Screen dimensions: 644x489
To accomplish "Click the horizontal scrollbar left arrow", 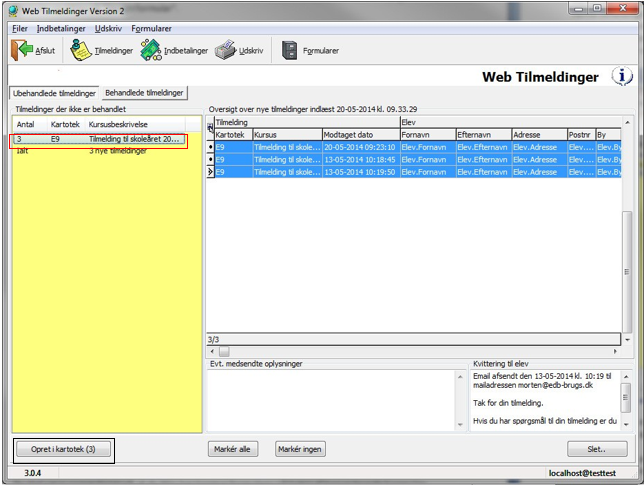I will point(212,351).
